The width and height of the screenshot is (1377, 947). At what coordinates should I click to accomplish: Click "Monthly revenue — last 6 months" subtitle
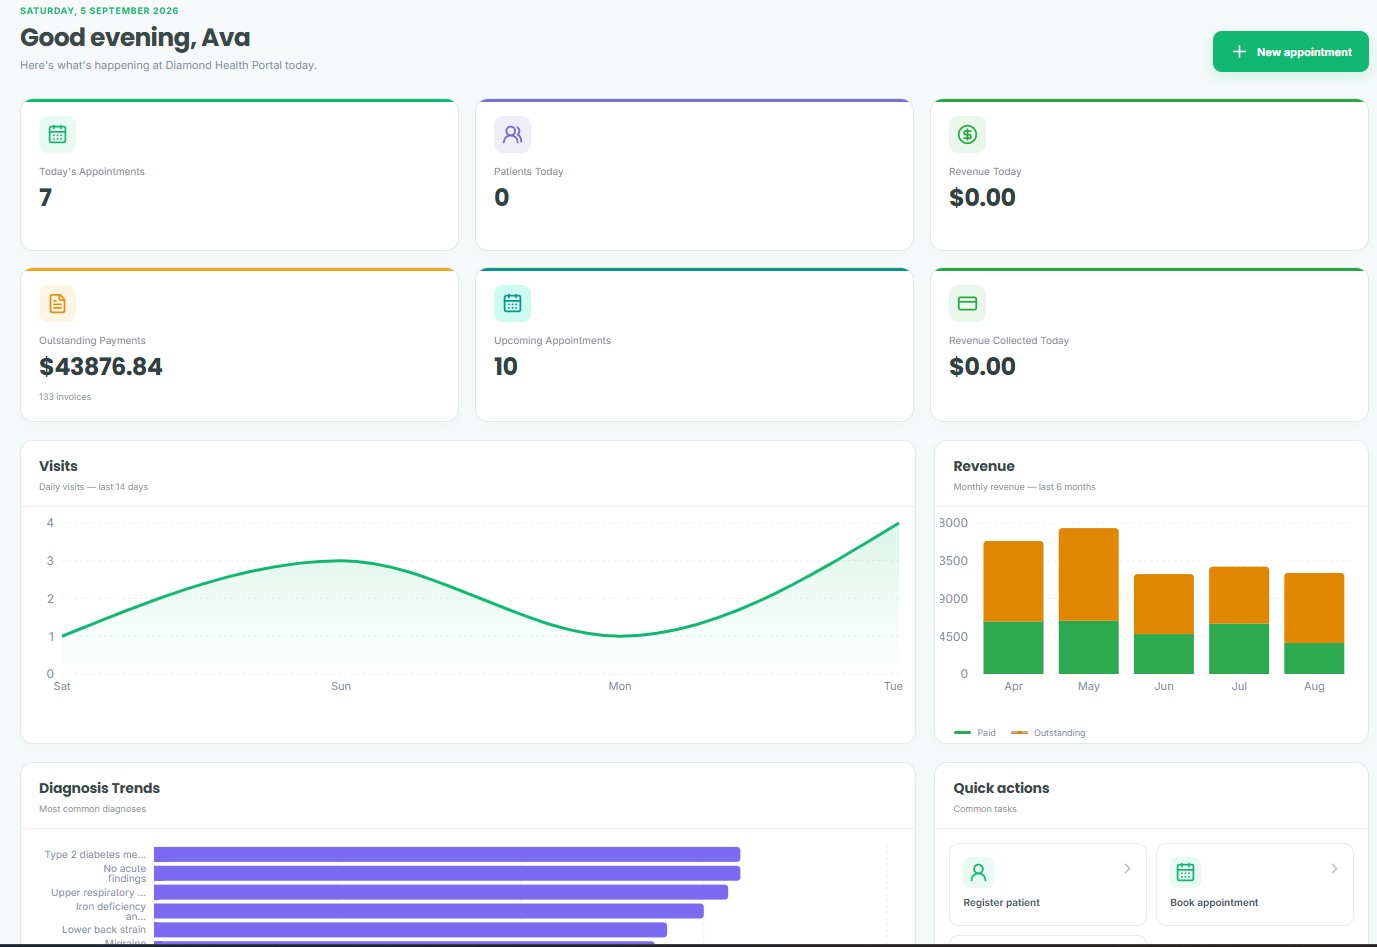1024,487
